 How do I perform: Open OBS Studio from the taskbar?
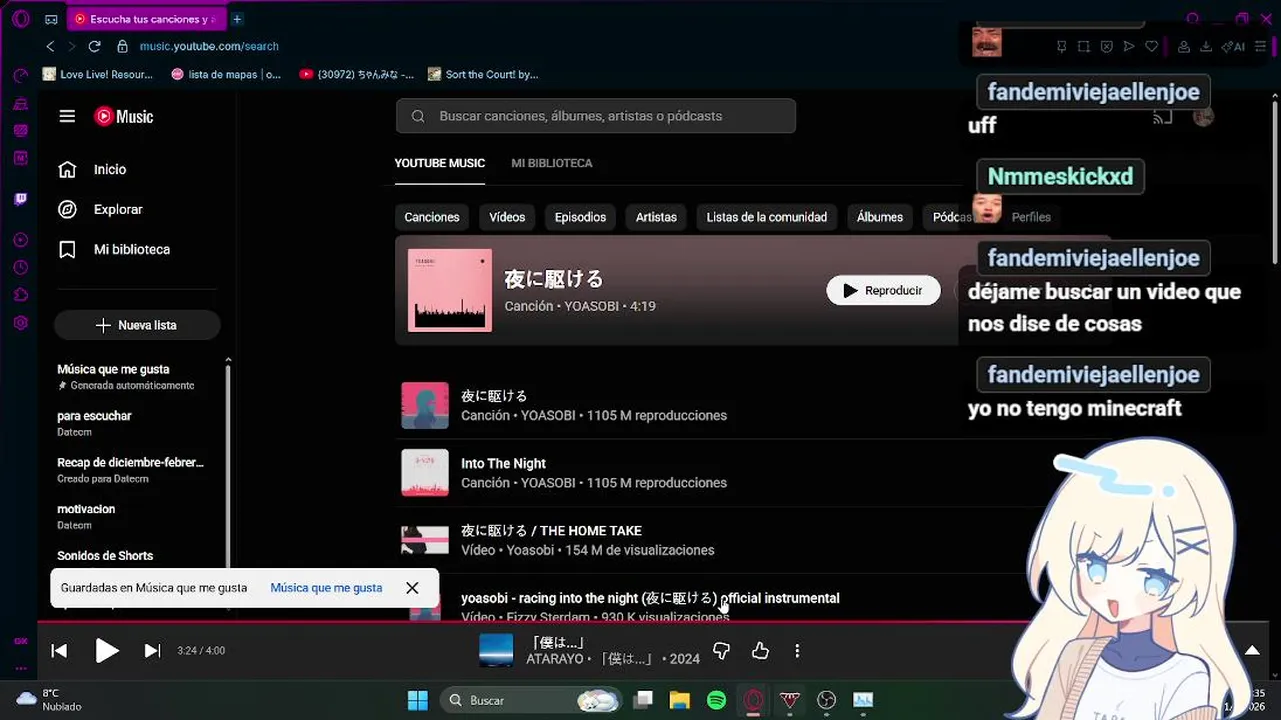pos(826,700)
